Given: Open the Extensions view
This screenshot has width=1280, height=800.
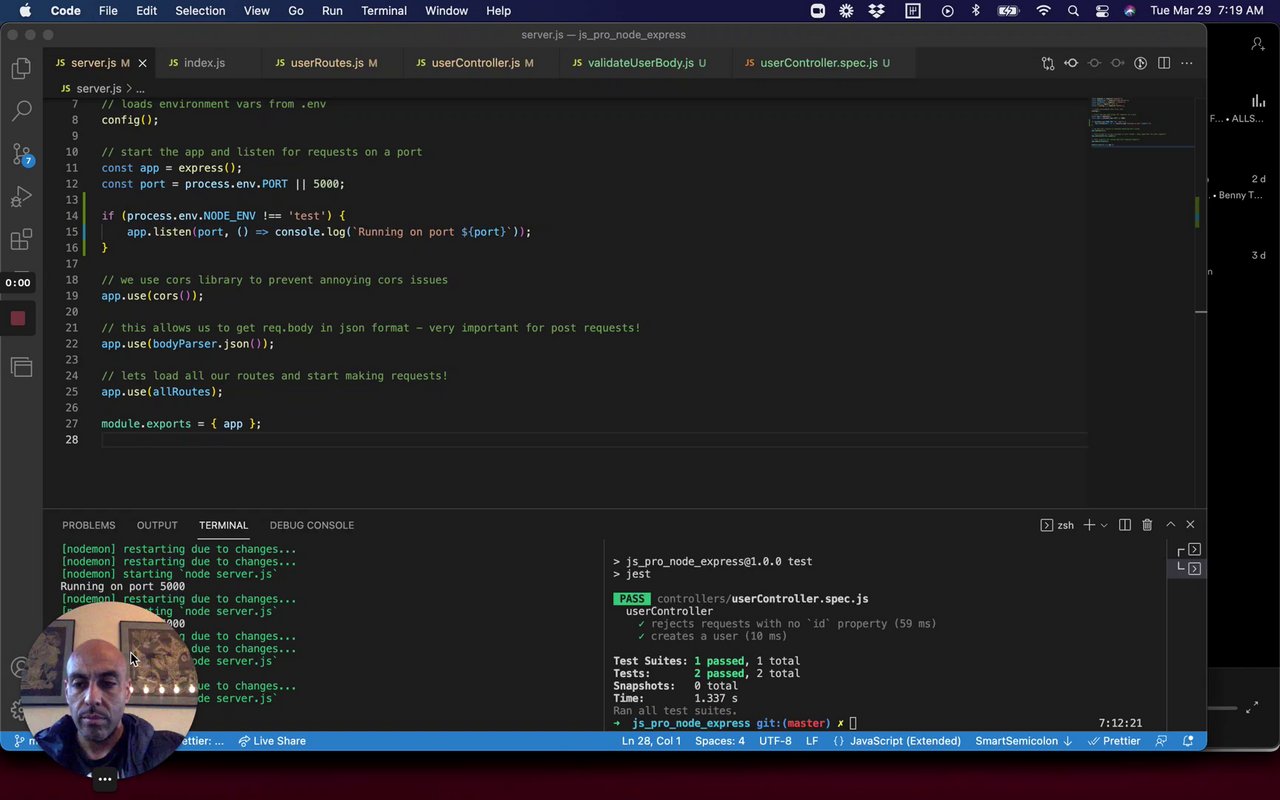Looking at the screenshot, I should [21, 240].
